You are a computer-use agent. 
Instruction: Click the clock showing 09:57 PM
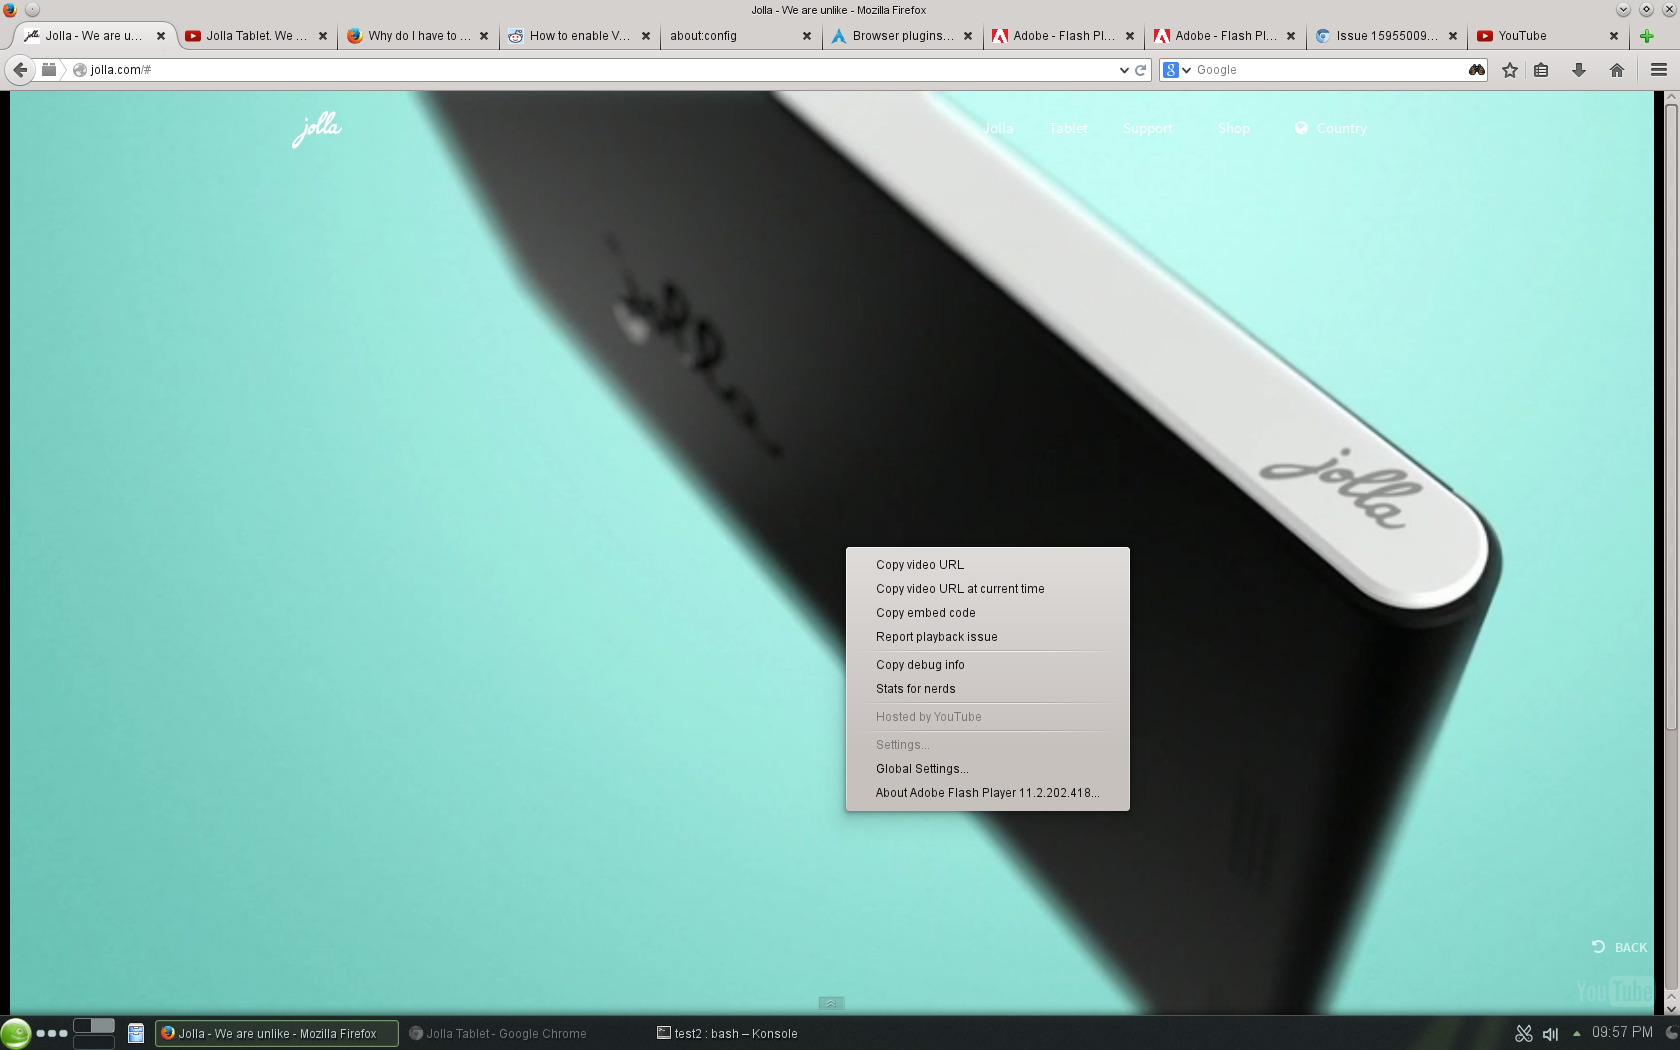click(x=1622, y=1033)
